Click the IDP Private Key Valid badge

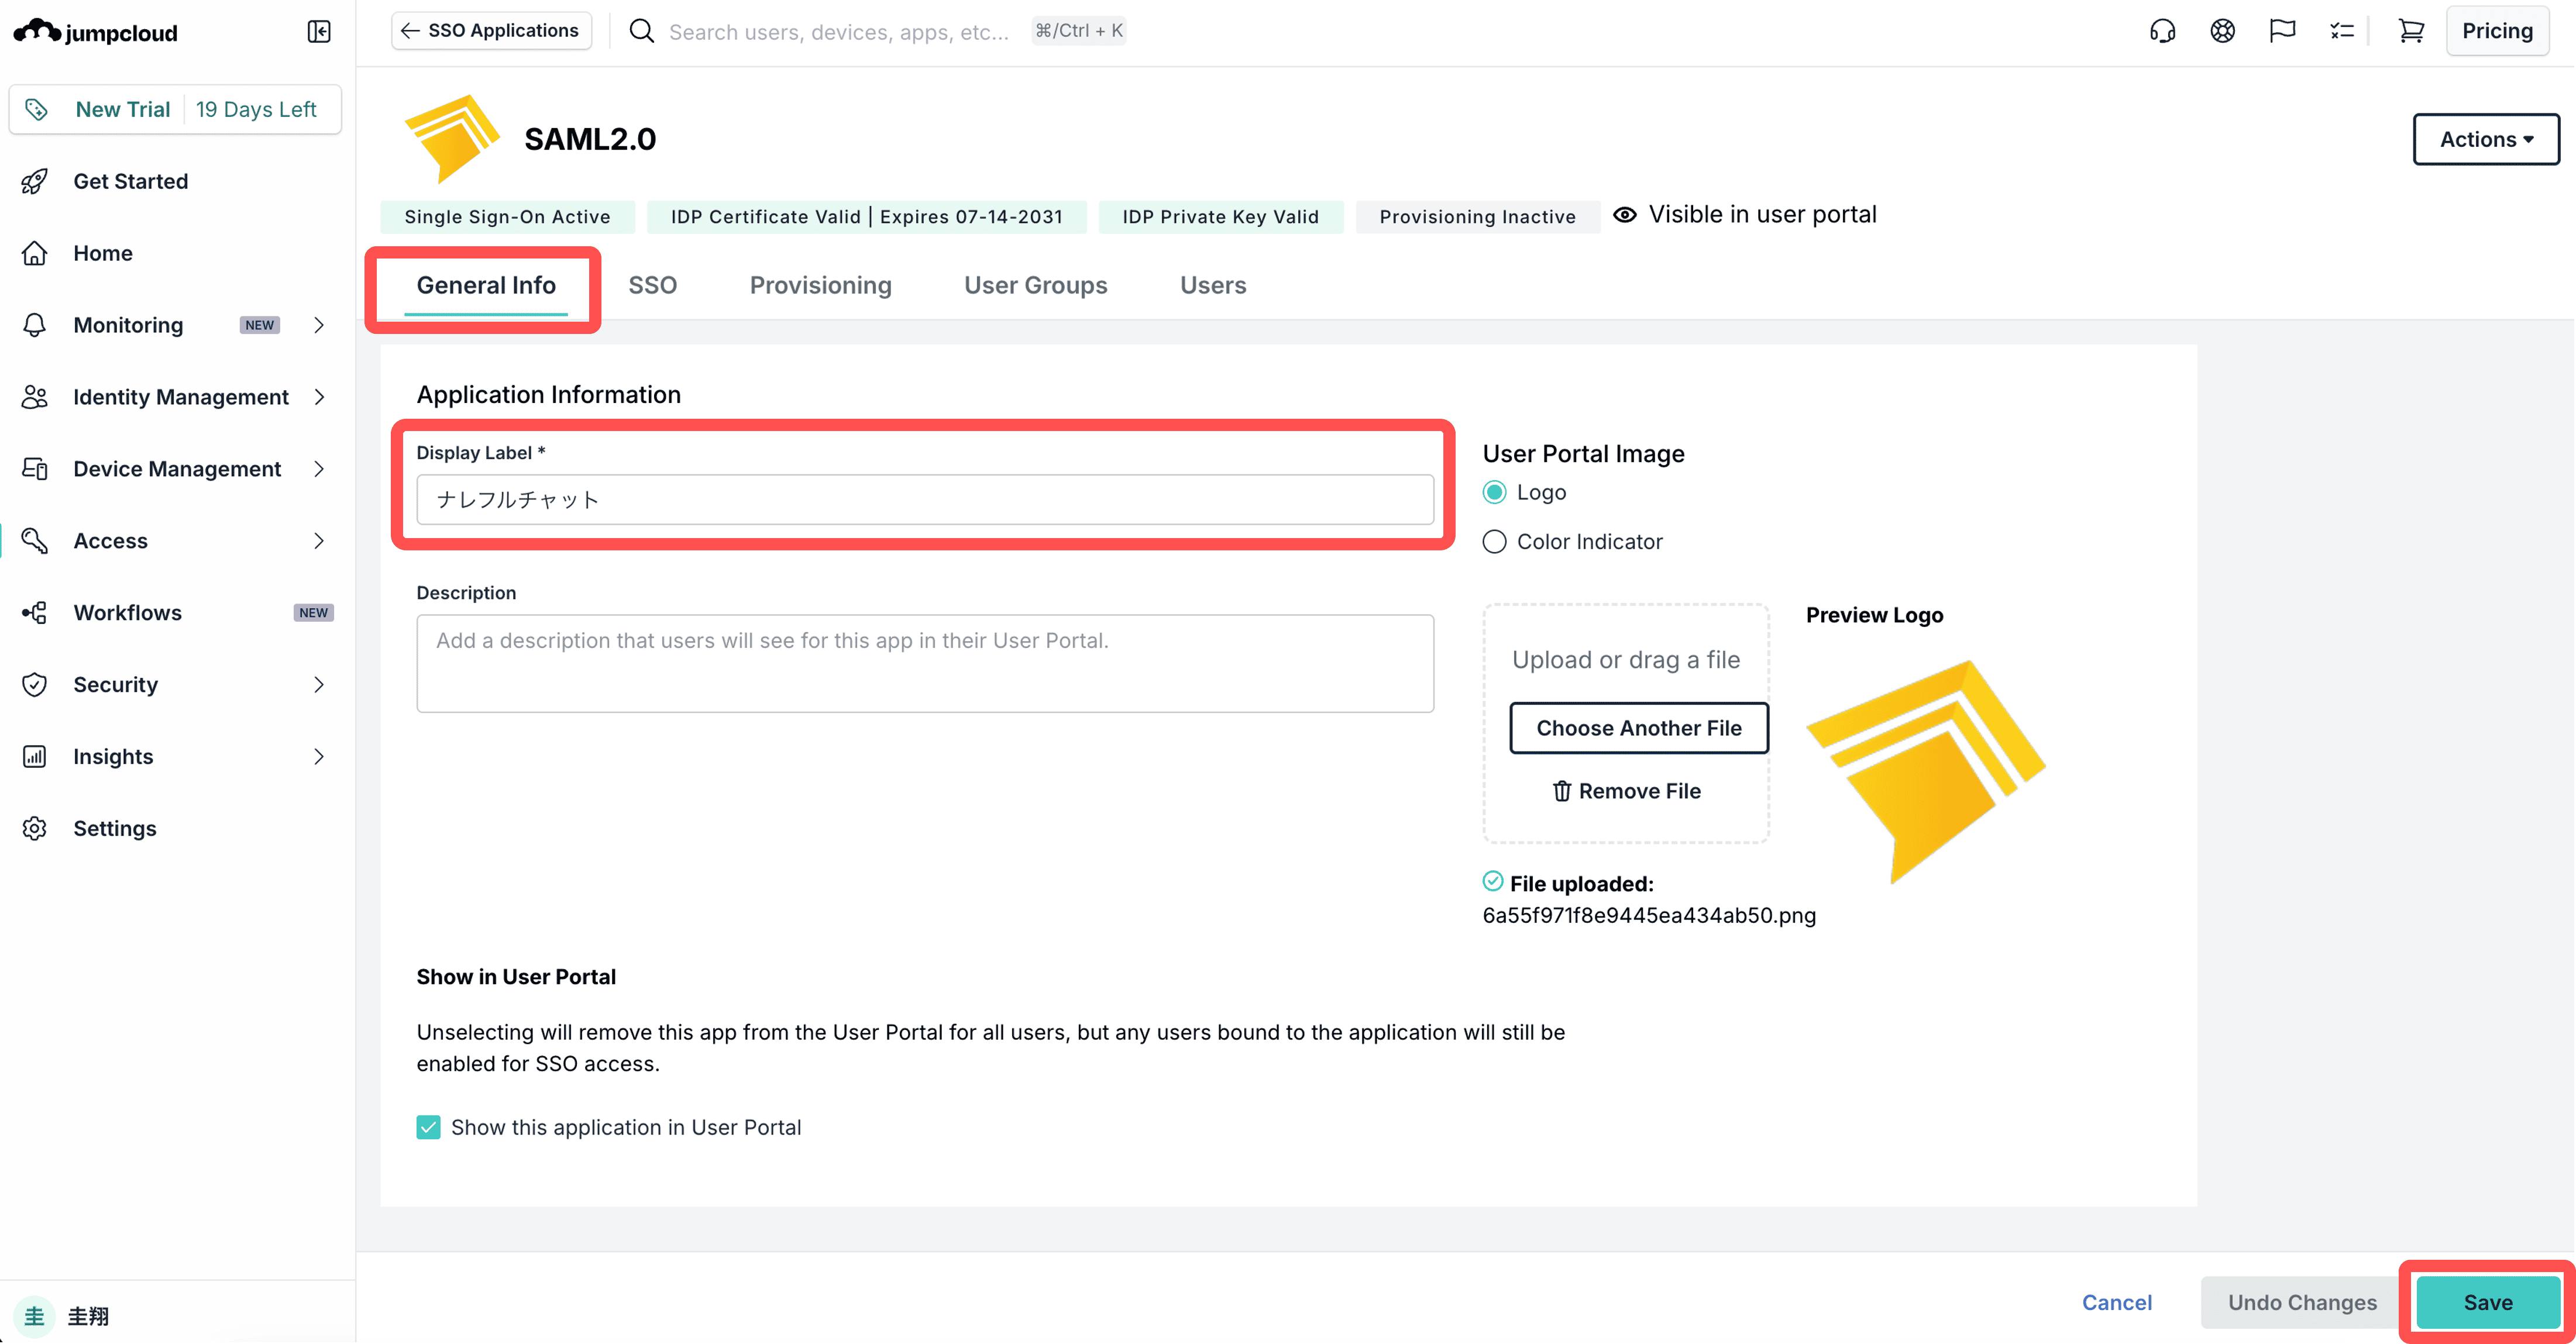click(1220, 217)
